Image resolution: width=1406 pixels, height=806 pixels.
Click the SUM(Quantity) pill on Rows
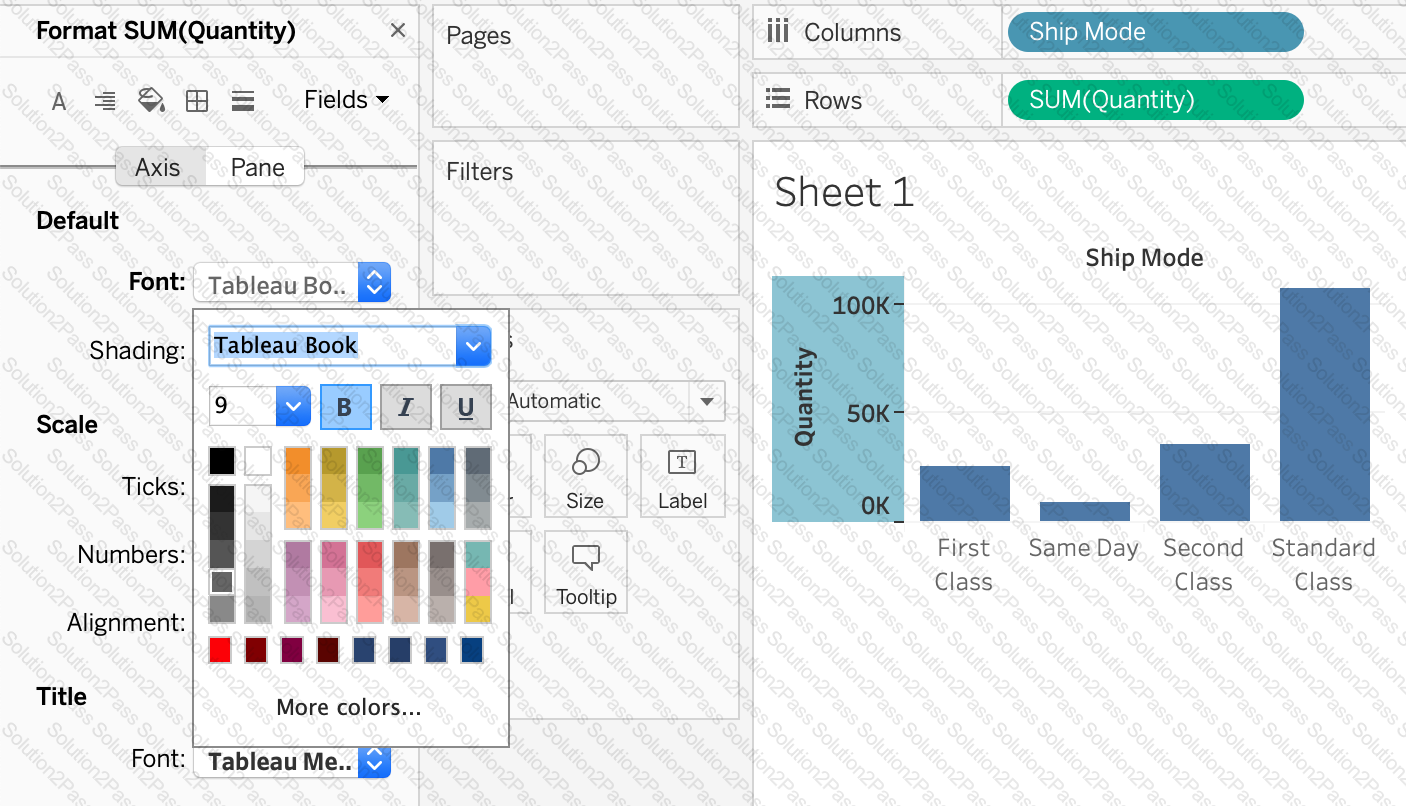(x=1154, y=100)
